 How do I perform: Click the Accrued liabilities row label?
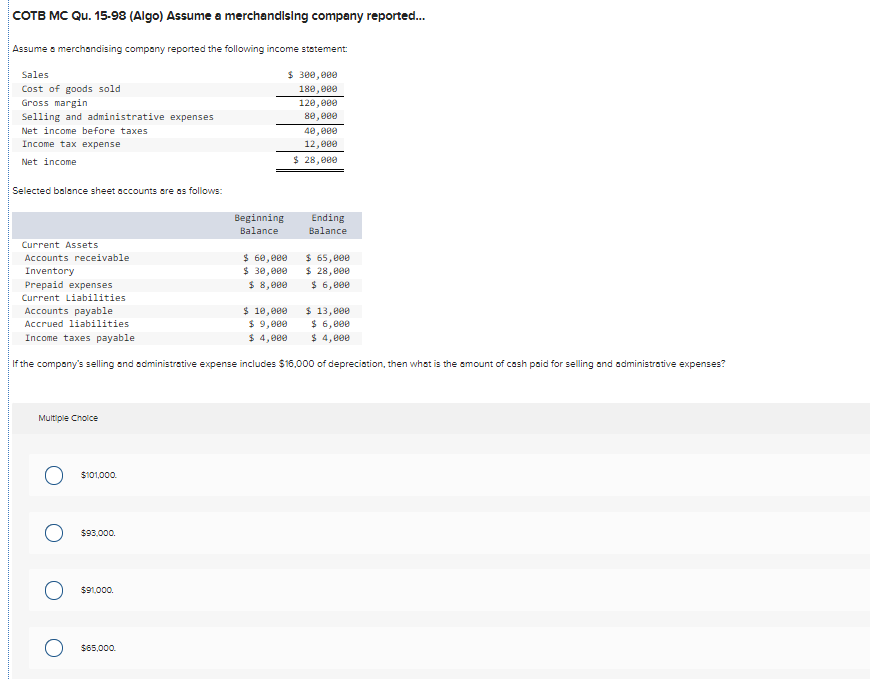[x=77, y=324]
